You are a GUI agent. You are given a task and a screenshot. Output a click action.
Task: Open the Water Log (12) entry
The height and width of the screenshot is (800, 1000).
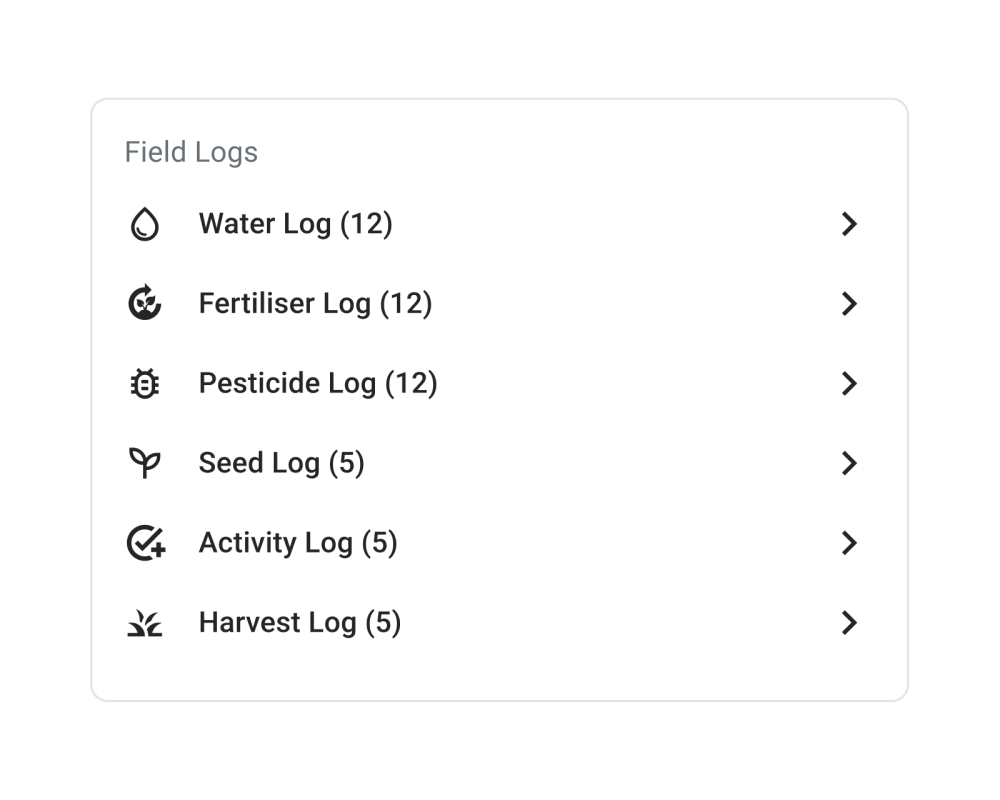tap(499, 224)
